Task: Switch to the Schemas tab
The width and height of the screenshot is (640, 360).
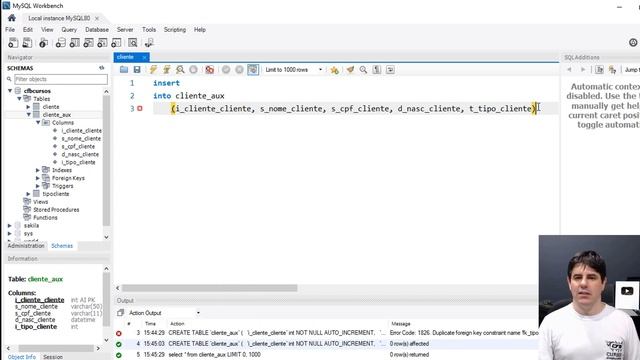Action: click(62, 246)
